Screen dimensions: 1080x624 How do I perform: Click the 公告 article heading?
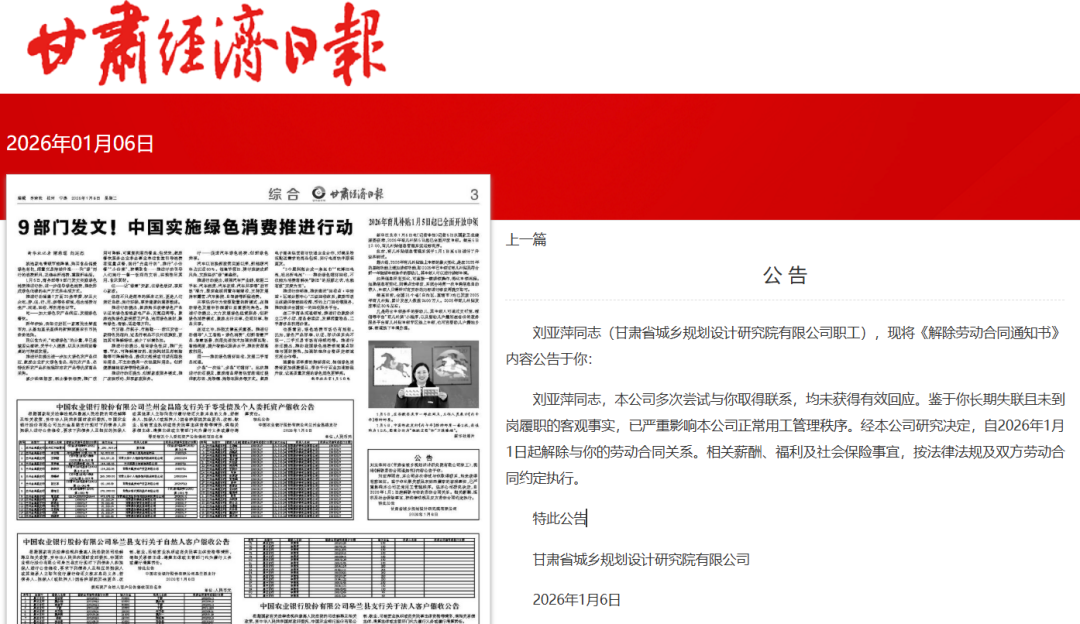coord(785,275)
